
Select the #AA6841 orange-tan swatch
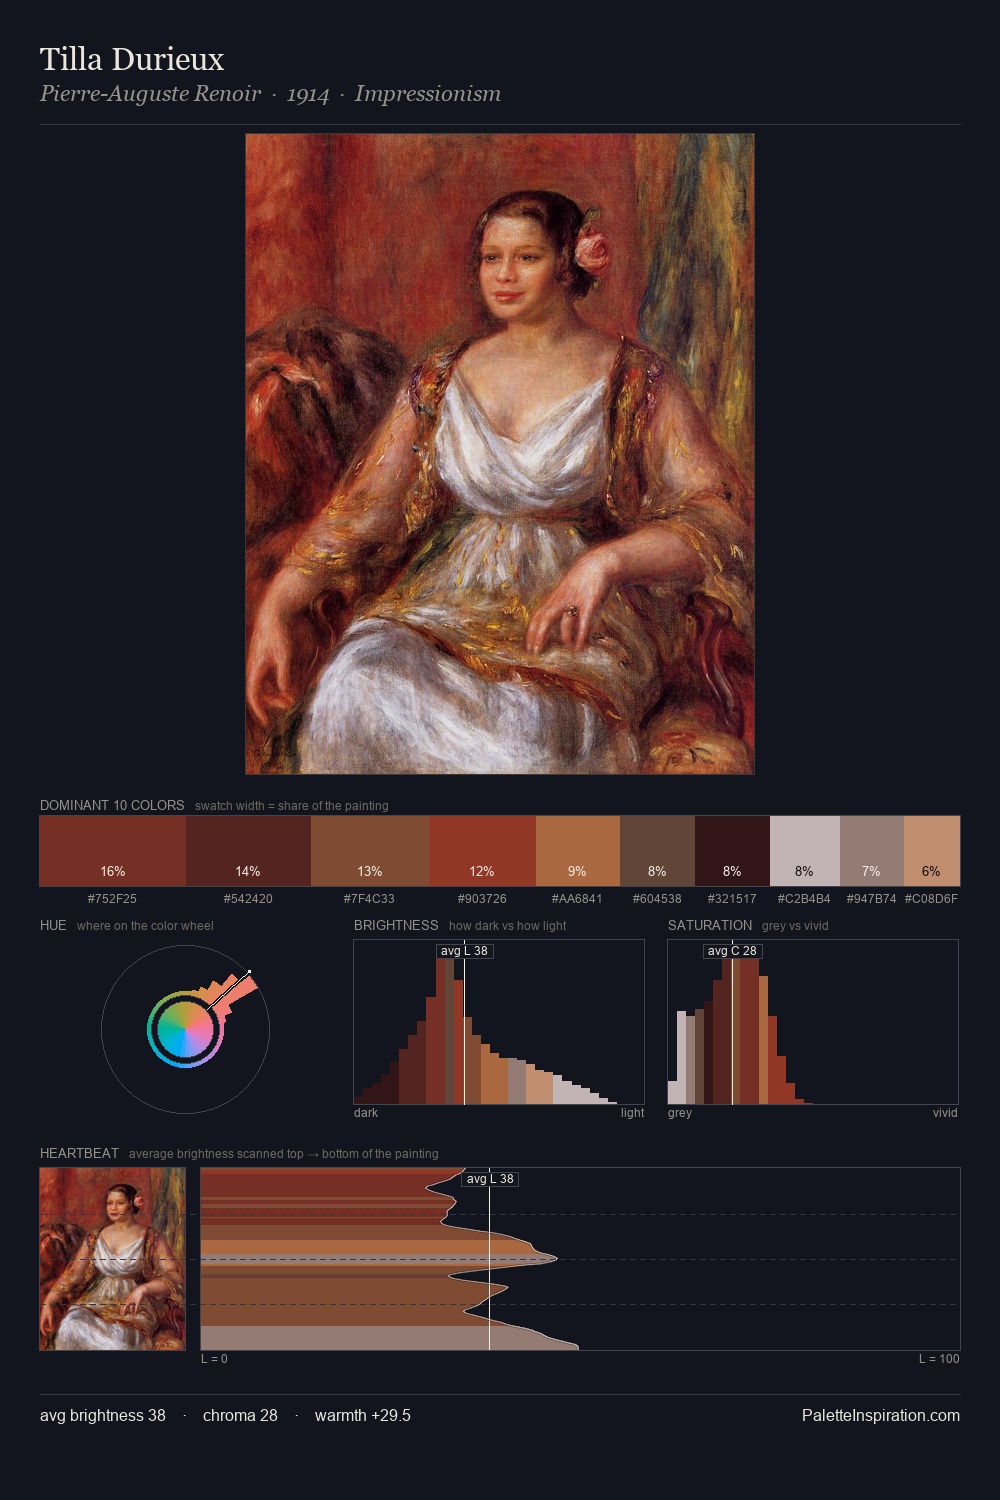(578, 851)
